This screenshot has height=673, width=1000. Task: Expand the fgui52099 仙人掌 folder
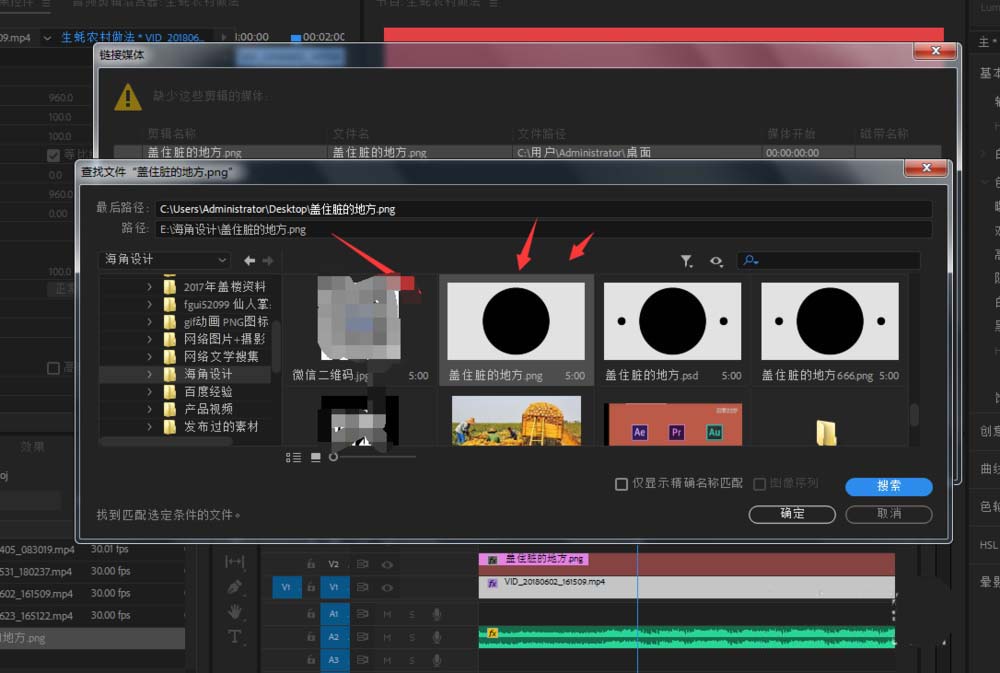[x=149, y=304]
